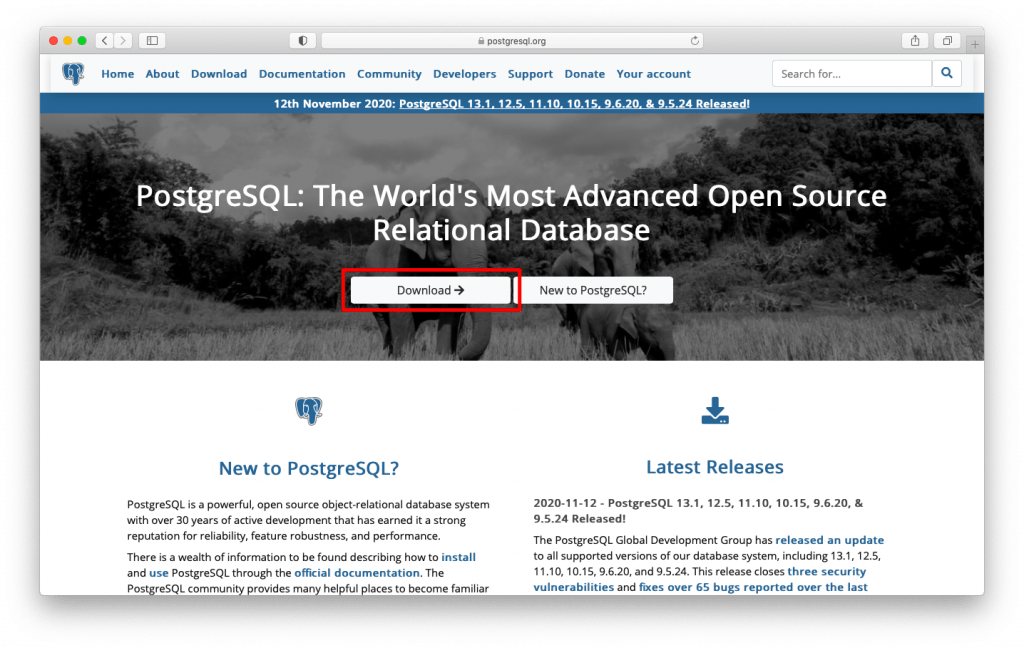Maximize window with green traffic light
The height and width of the screenshot is (648, 1024).
point(82,40)
